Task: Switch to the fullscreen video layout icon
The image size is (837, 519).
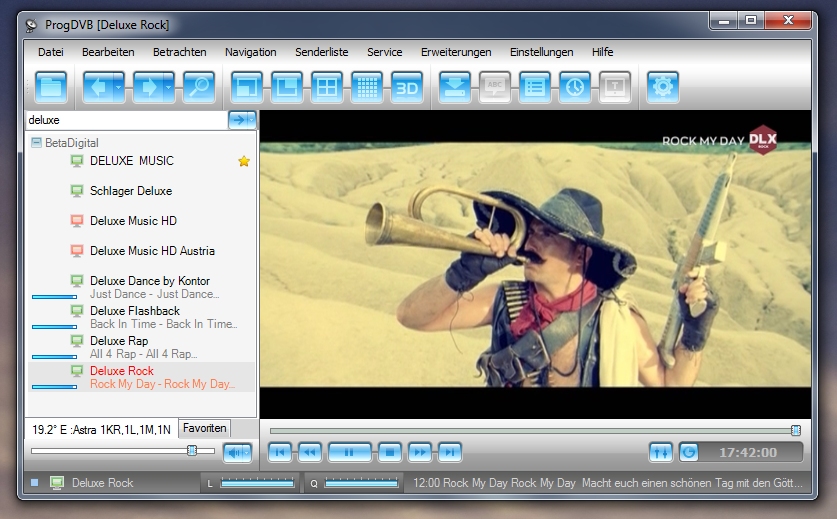Action: coord(247,87)
